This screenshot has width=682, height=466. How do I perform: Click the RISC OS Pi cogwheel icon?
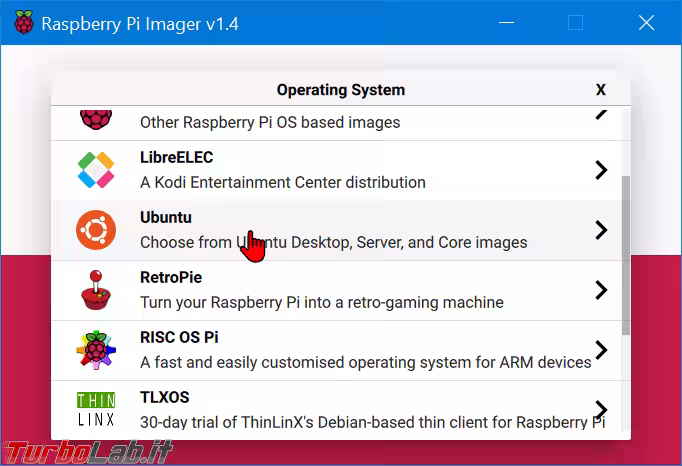(x=96, y=350)
